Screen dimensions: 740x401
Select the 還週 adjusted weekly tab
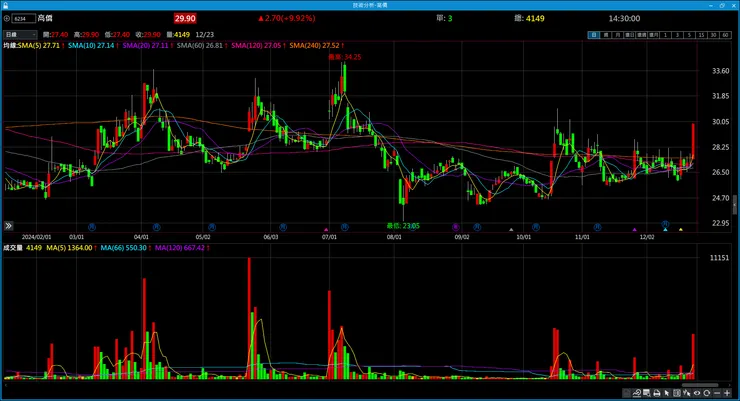[641, 35]
